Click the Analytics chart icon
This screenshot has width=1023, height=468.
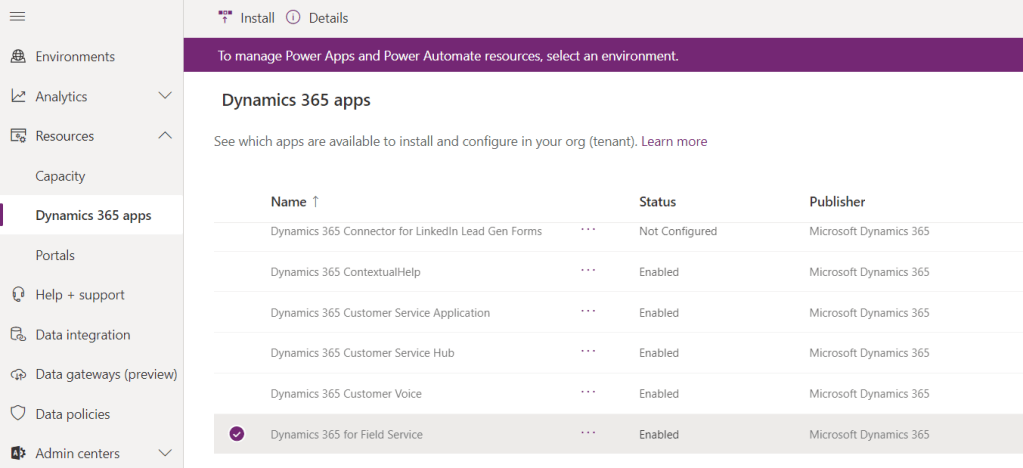[x=18, y=97]
